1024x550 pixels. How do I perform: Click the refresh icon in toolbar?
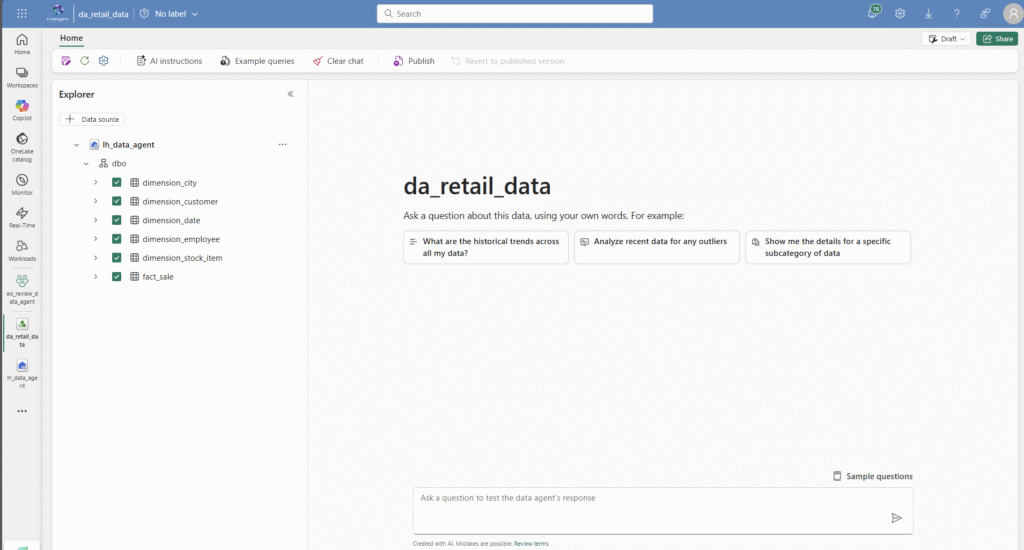pyautogui.click(x=84, y=61)
